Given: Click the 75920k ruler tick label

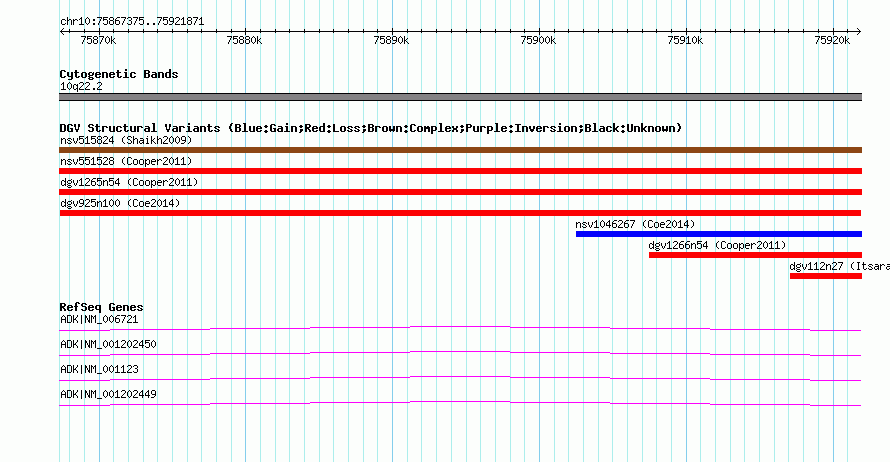Looking at the screenshot, I should tap(832, 40).
